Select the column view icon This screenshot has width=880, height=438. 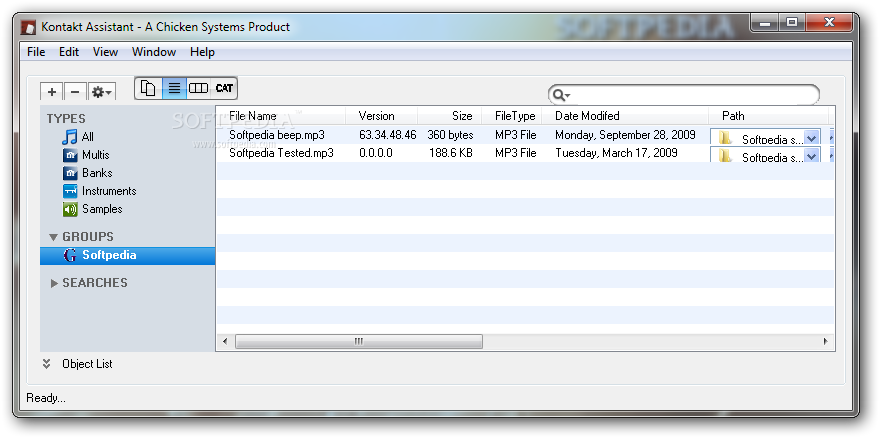pyautogui.click(x=198, y=88)
